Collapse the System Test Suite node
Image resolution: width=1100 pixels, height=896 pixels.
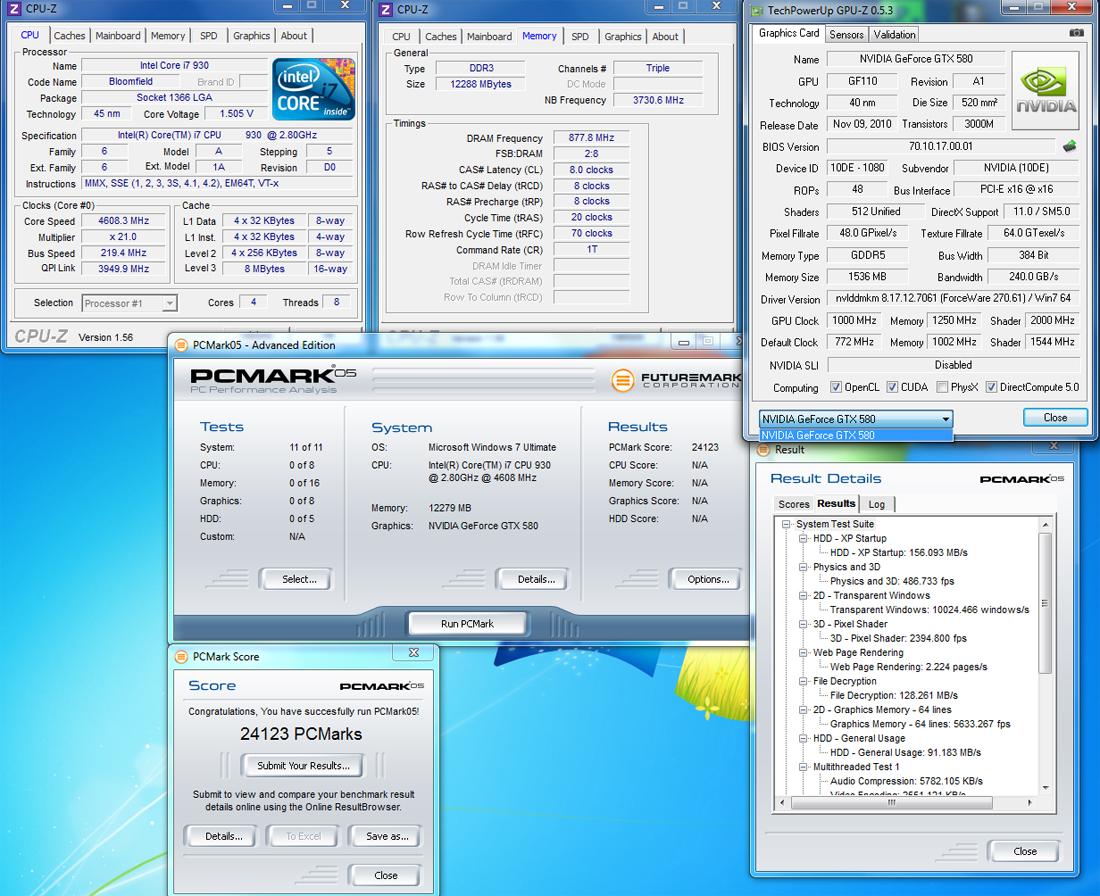[786, 524]
